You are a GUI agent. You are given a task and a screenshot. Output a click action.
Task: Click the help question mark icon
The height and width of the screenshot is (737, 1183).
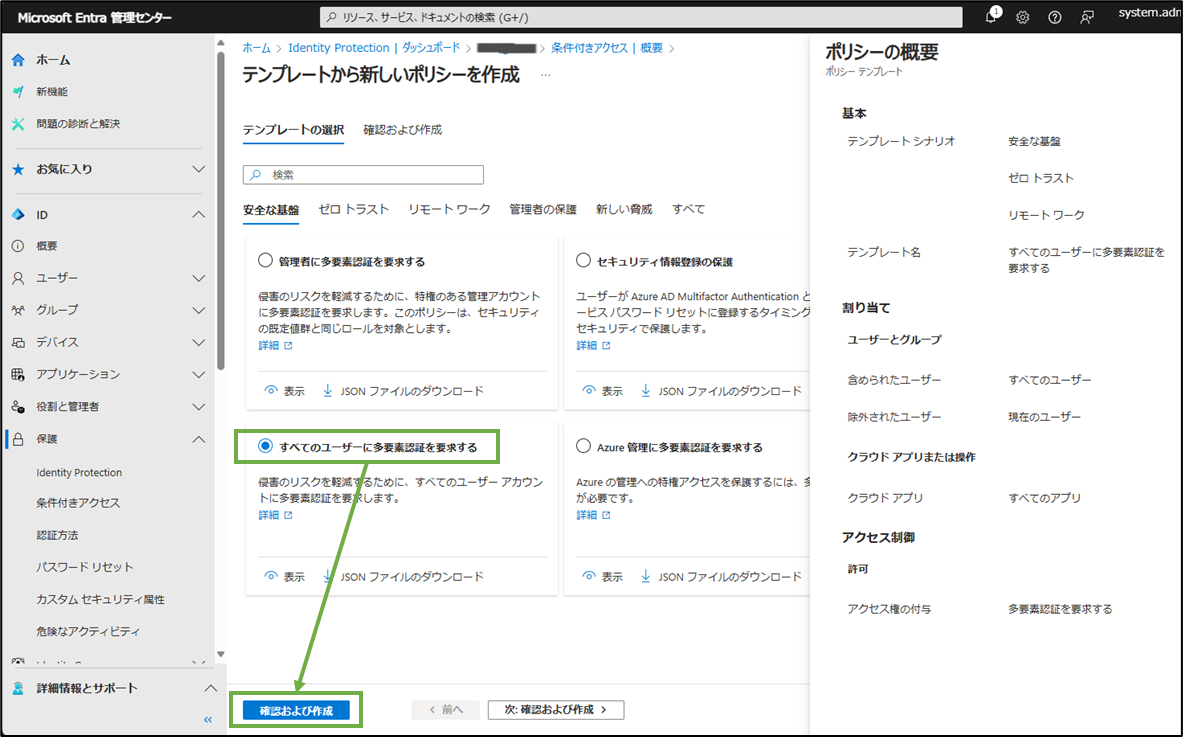pyautogui.click(x=1055, y=17)
